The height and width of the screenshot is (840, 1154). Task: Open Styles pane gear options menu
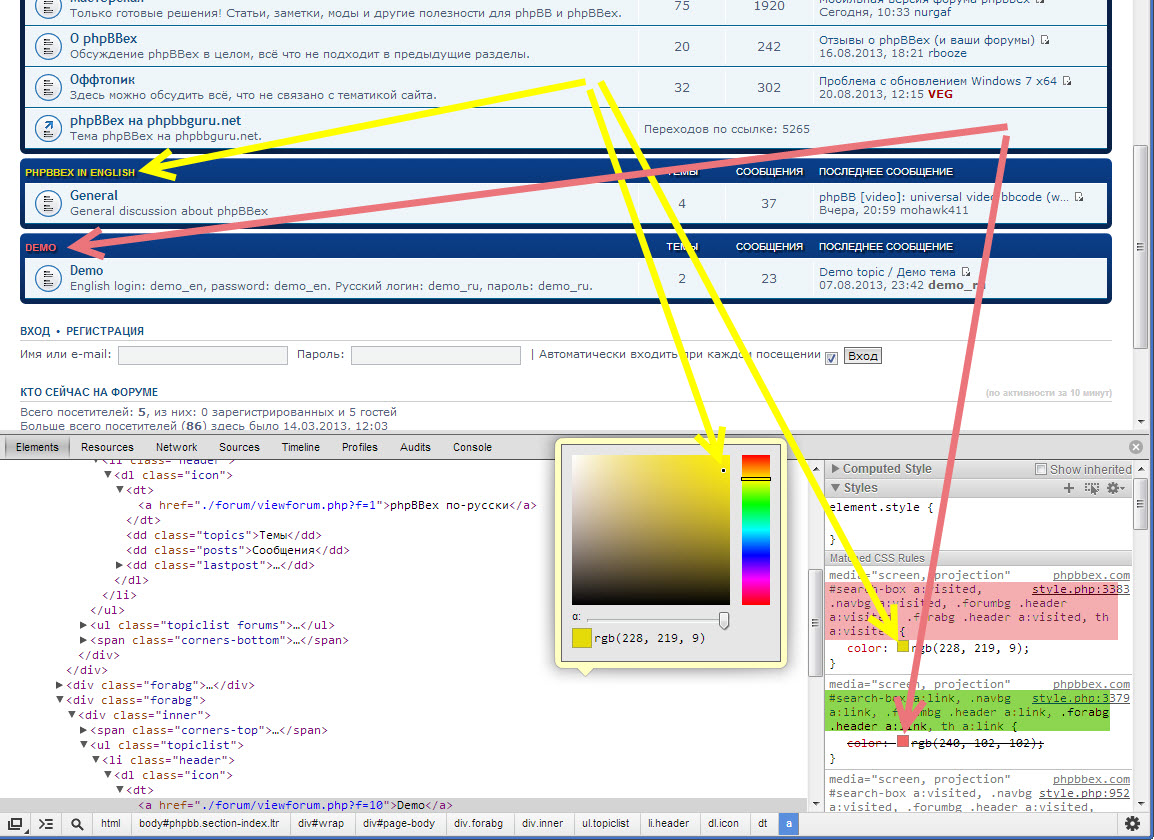tap(1114, 488)
